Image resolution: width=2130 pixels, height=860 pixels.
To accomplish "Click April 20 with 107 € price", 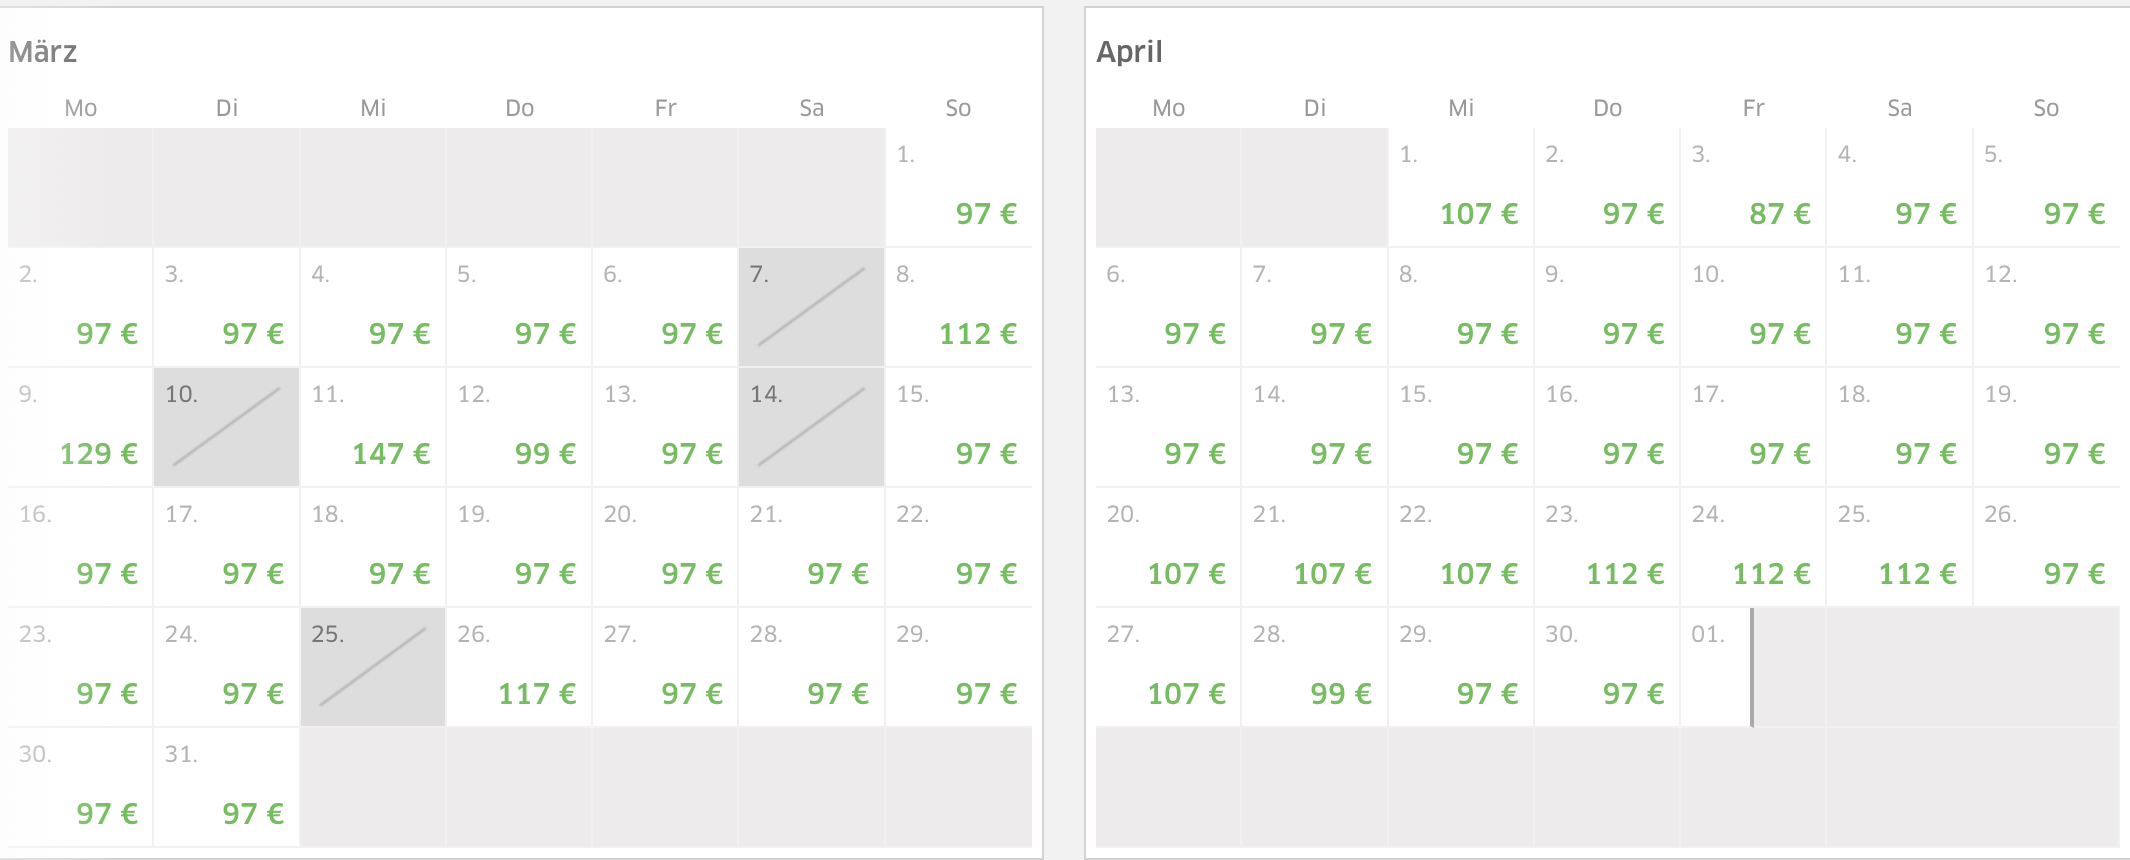I will pyautogui.click(x=1168, y=548).
